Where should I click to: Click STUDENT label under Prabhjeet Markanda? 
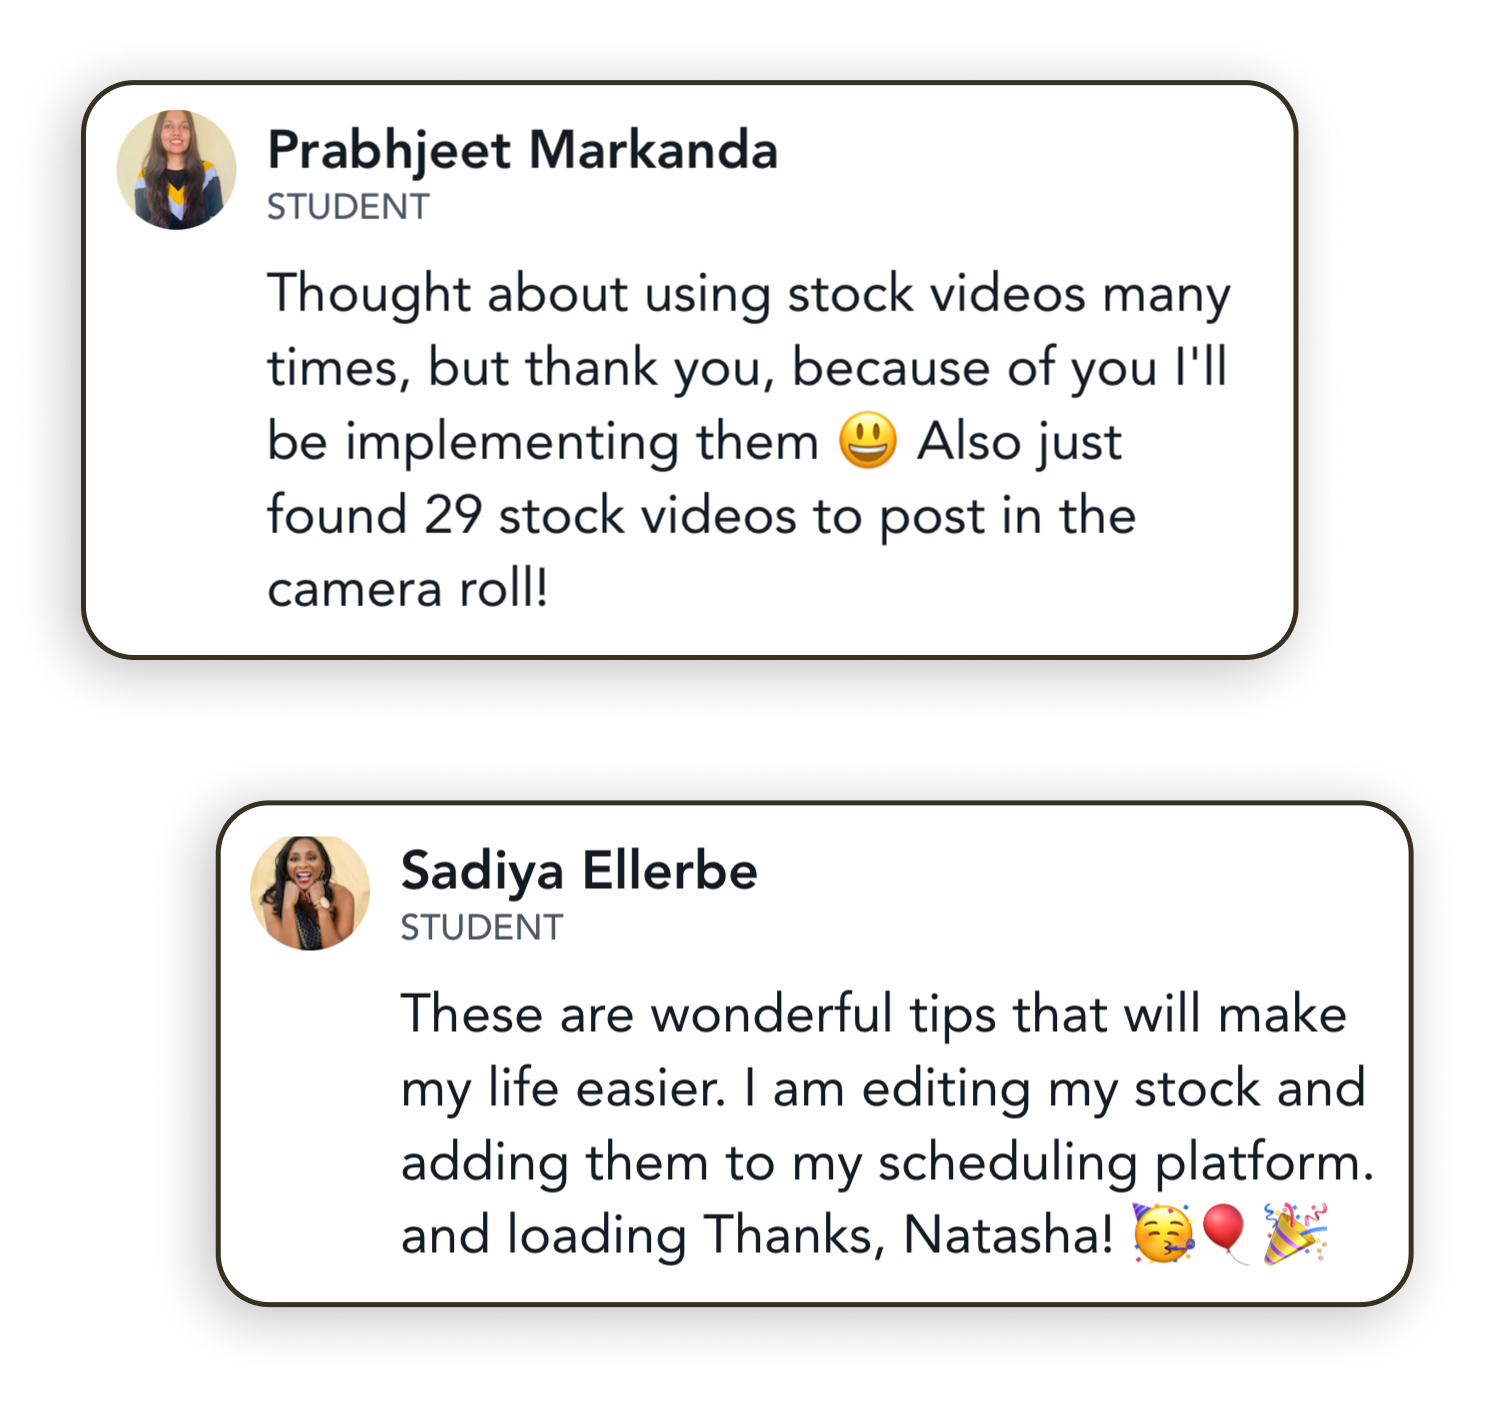(348, 207)
